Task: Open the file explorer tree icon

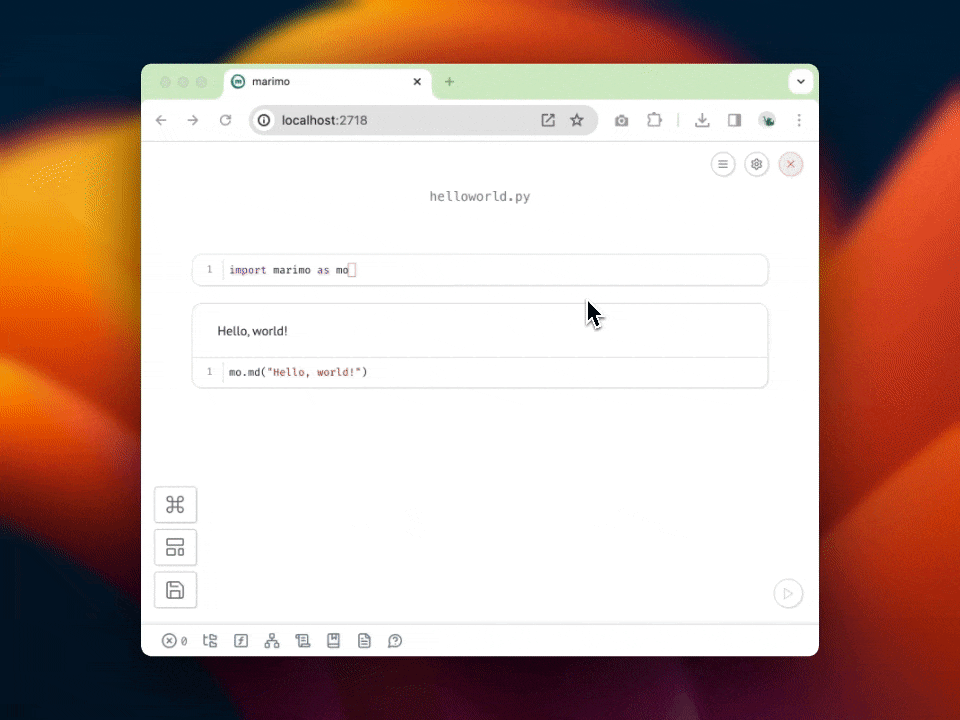Action: [x=210, y=641]
